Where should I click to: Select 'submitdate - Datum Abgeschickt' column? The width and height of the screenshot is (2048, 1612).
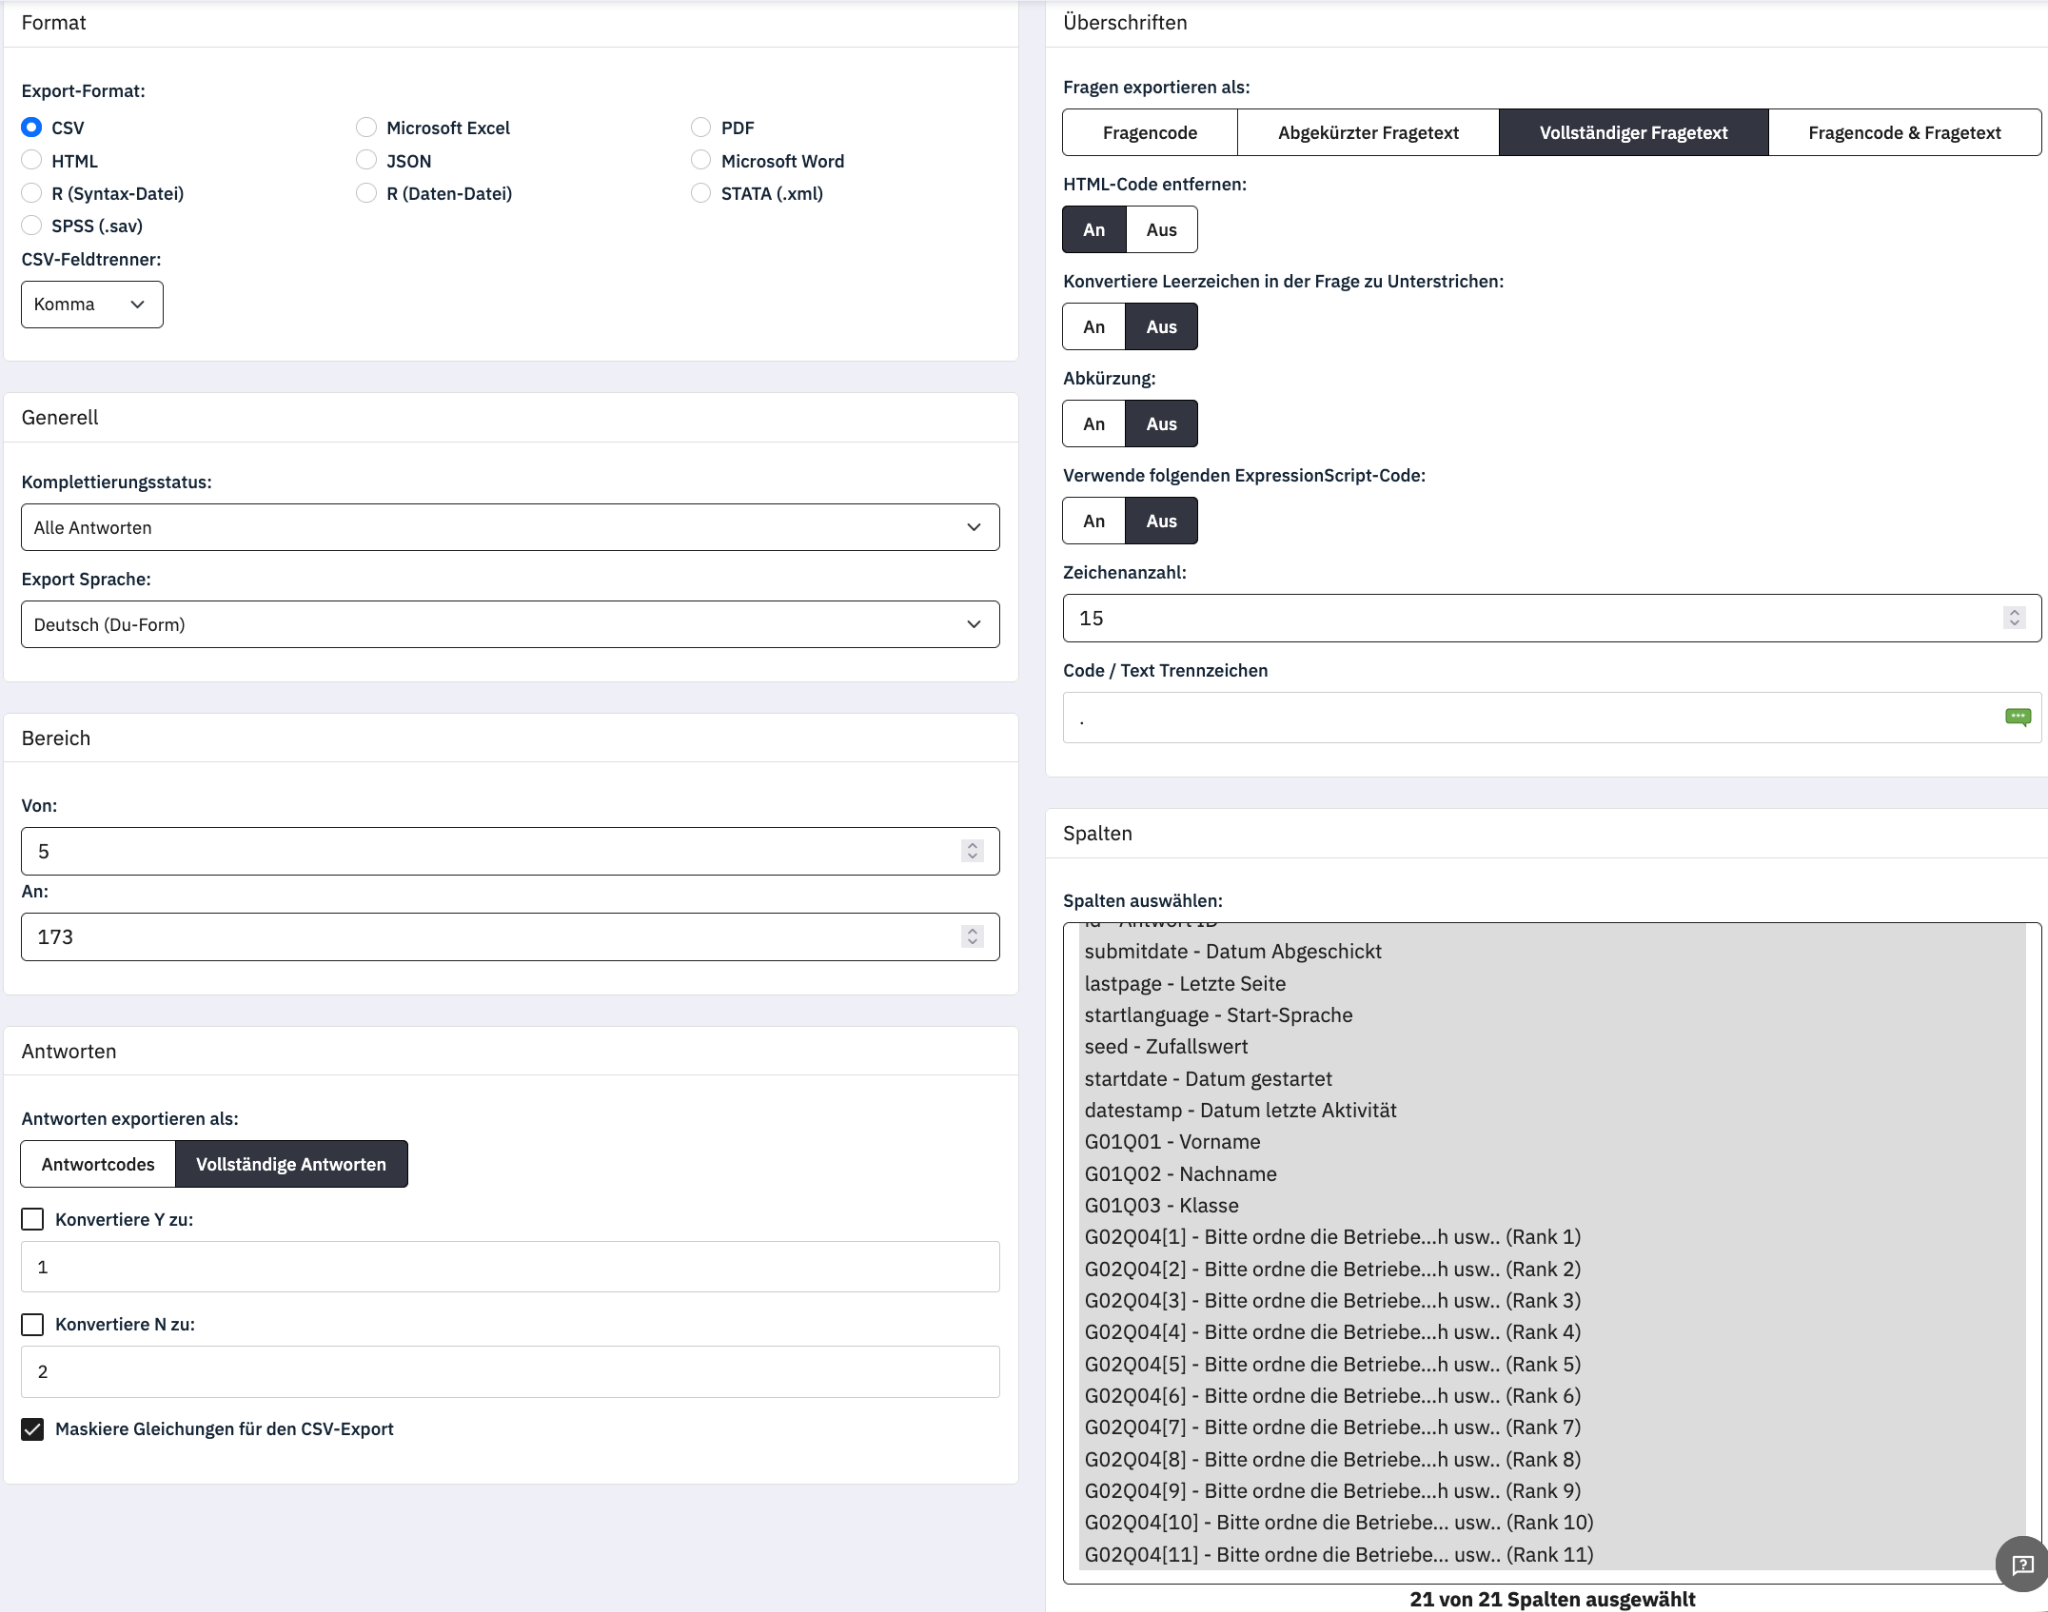[1552, 952]
